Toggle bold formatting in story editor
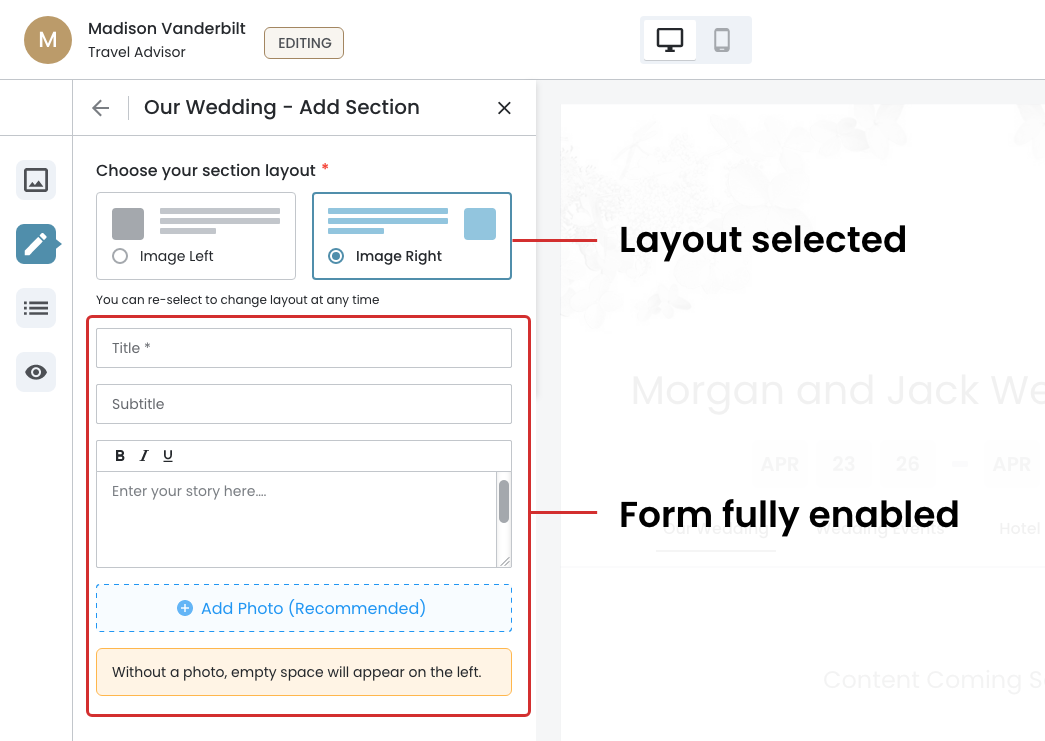1045x741 pixels. tap(120, 456)
